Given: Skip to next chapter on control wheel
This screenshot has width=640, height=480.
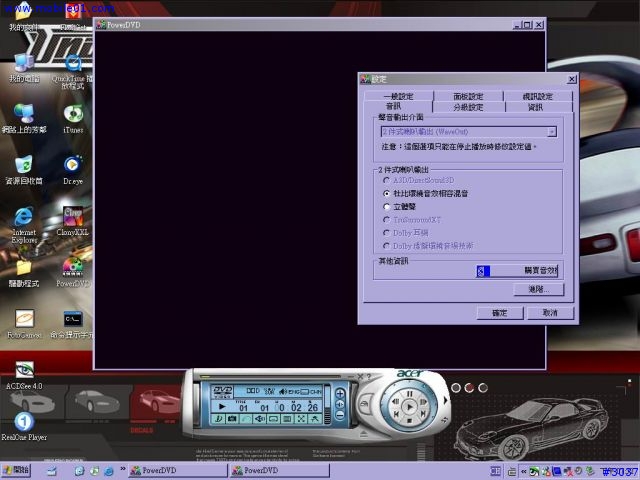Looking at the screenshot, I should (x=423, y=414).
